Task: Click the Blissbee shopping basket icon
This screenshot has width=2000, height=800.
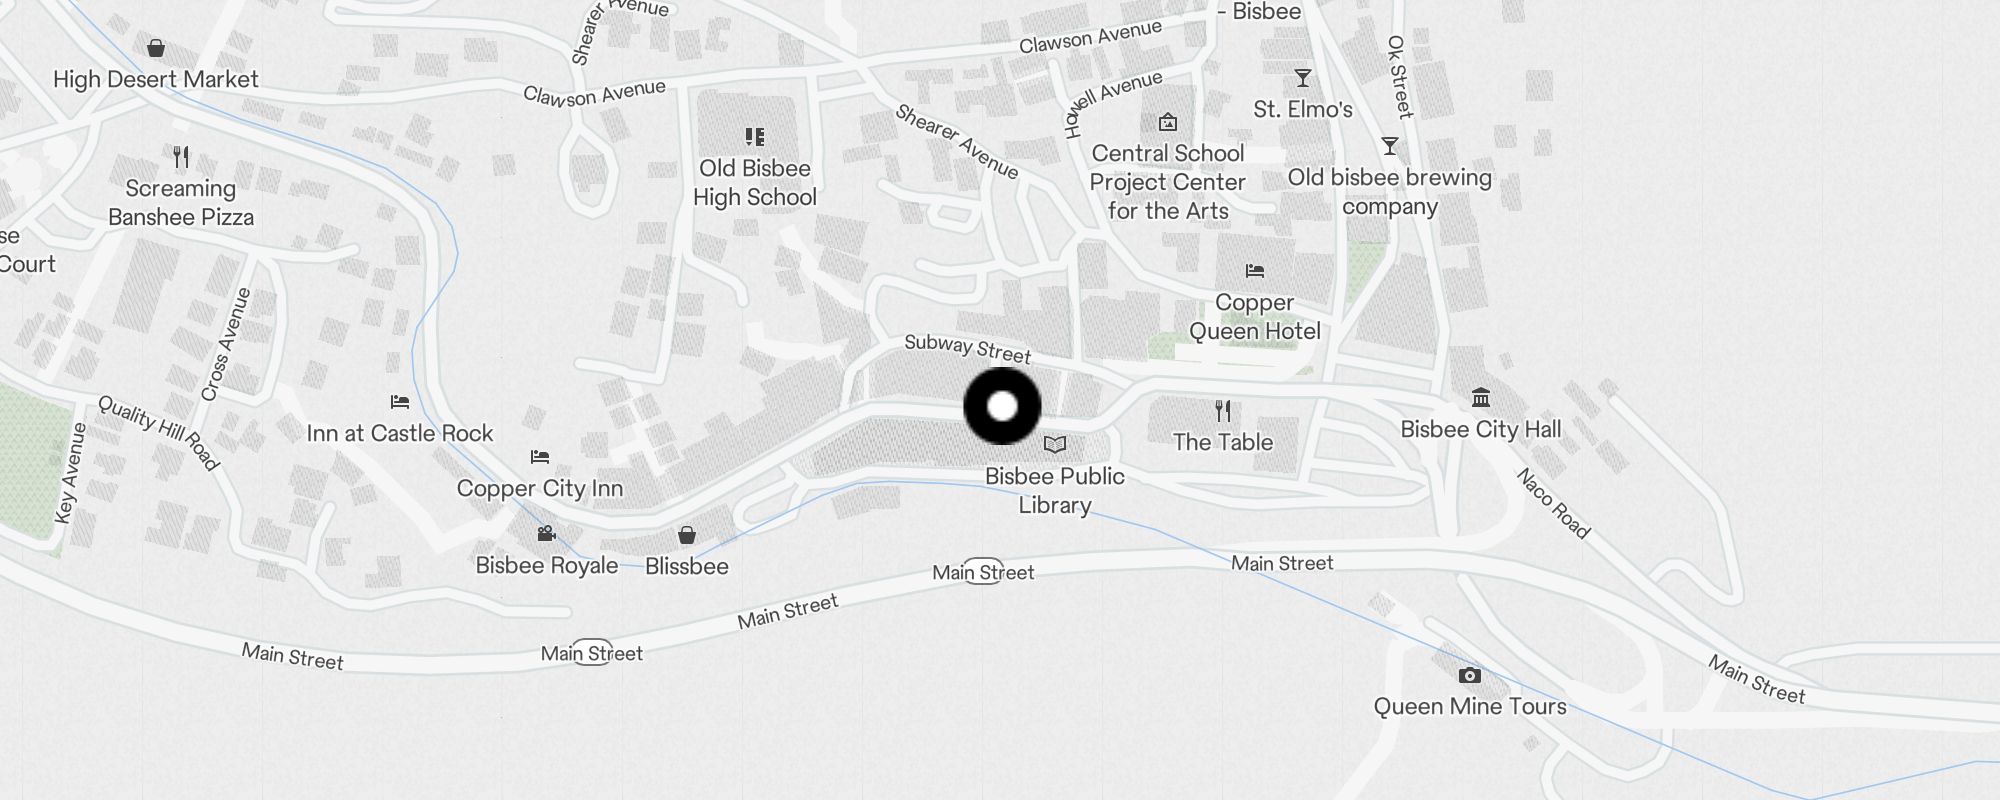Action: pyautogui.click(x=687, y=535)
